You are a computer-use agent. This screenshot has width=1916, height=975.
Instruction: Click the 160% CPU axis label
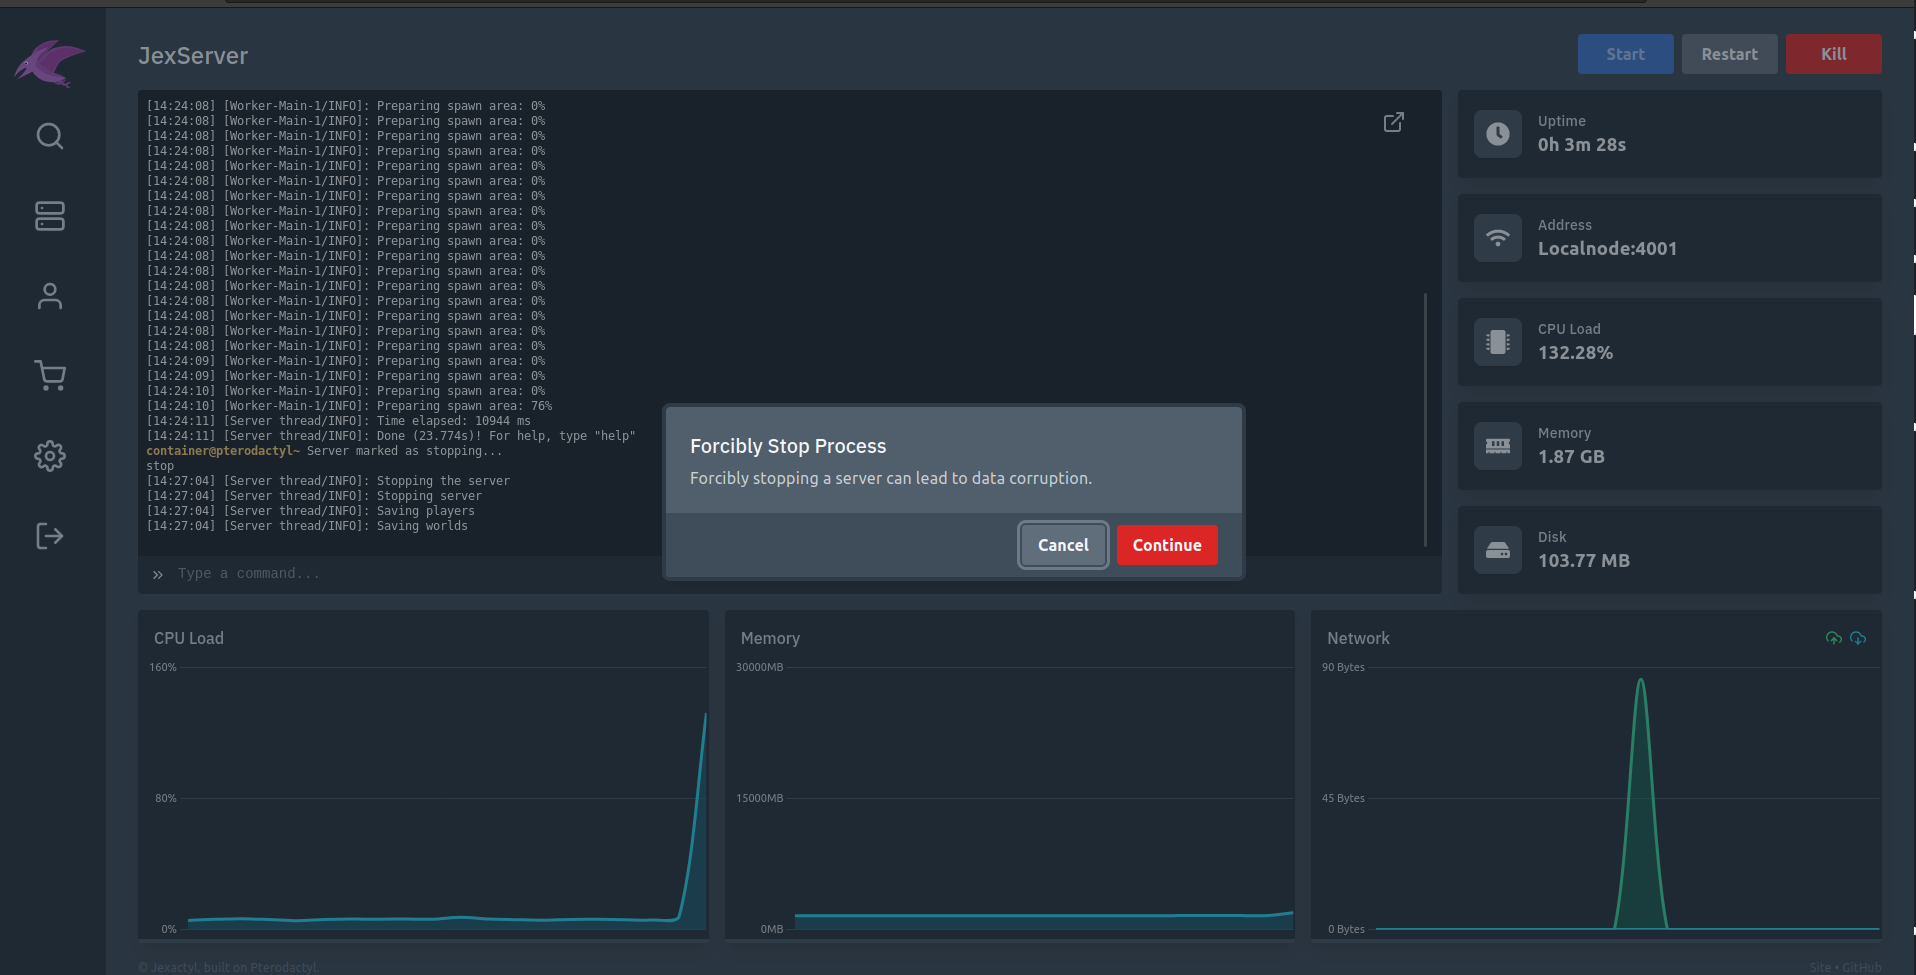[x=163, y=667]
